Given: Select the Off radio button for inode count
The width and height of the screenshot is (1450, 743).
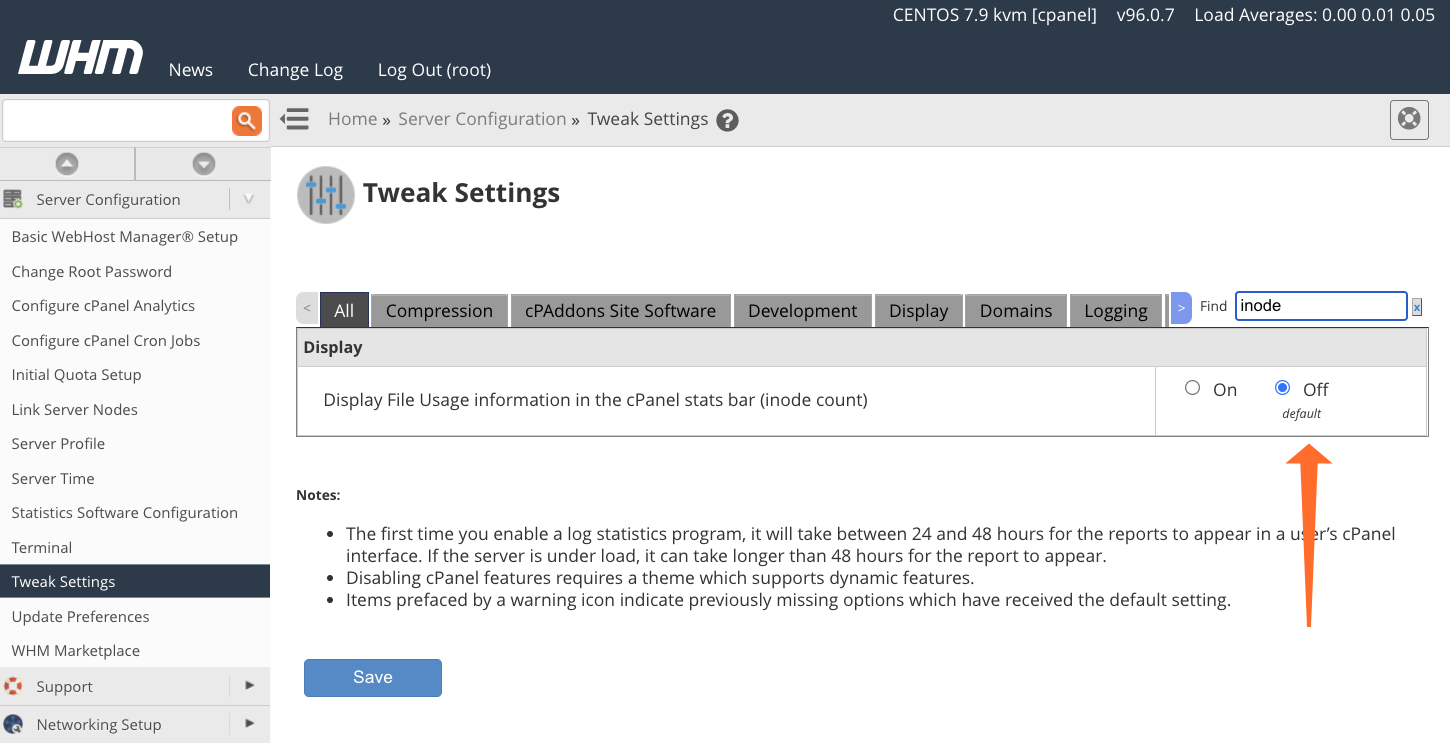Looking at the screenshot, I should point(1282,388).
